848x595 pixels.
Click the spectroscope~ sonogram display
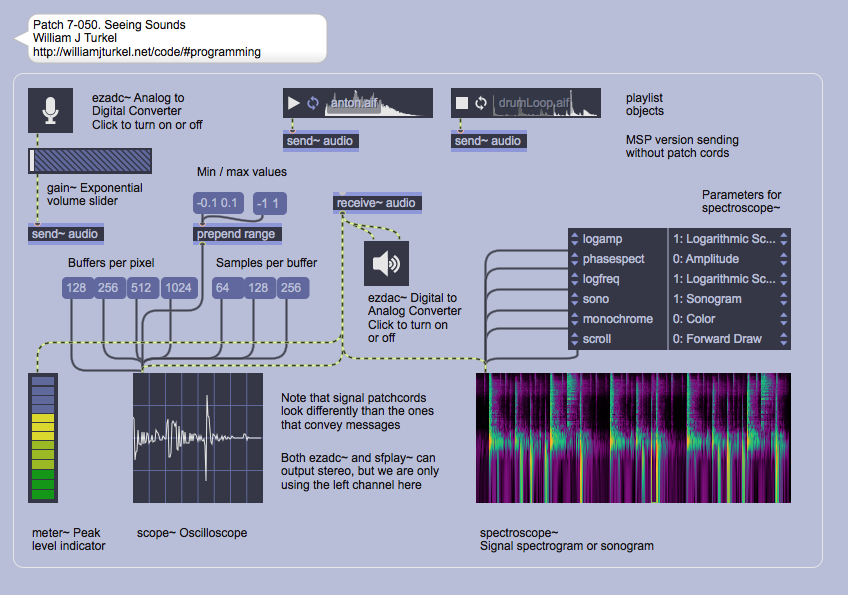tap(633, 438)
